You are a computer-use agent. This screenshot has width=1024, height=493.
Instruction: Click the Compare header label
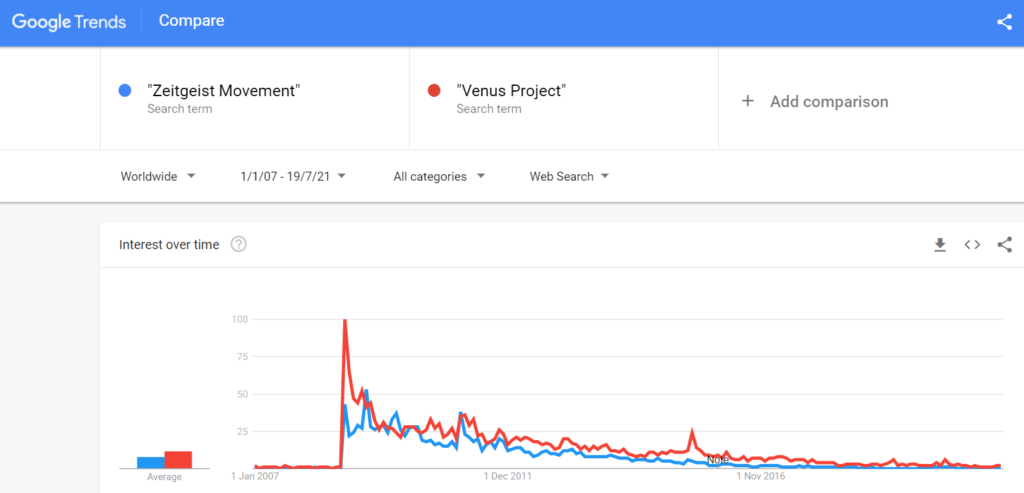191,21
